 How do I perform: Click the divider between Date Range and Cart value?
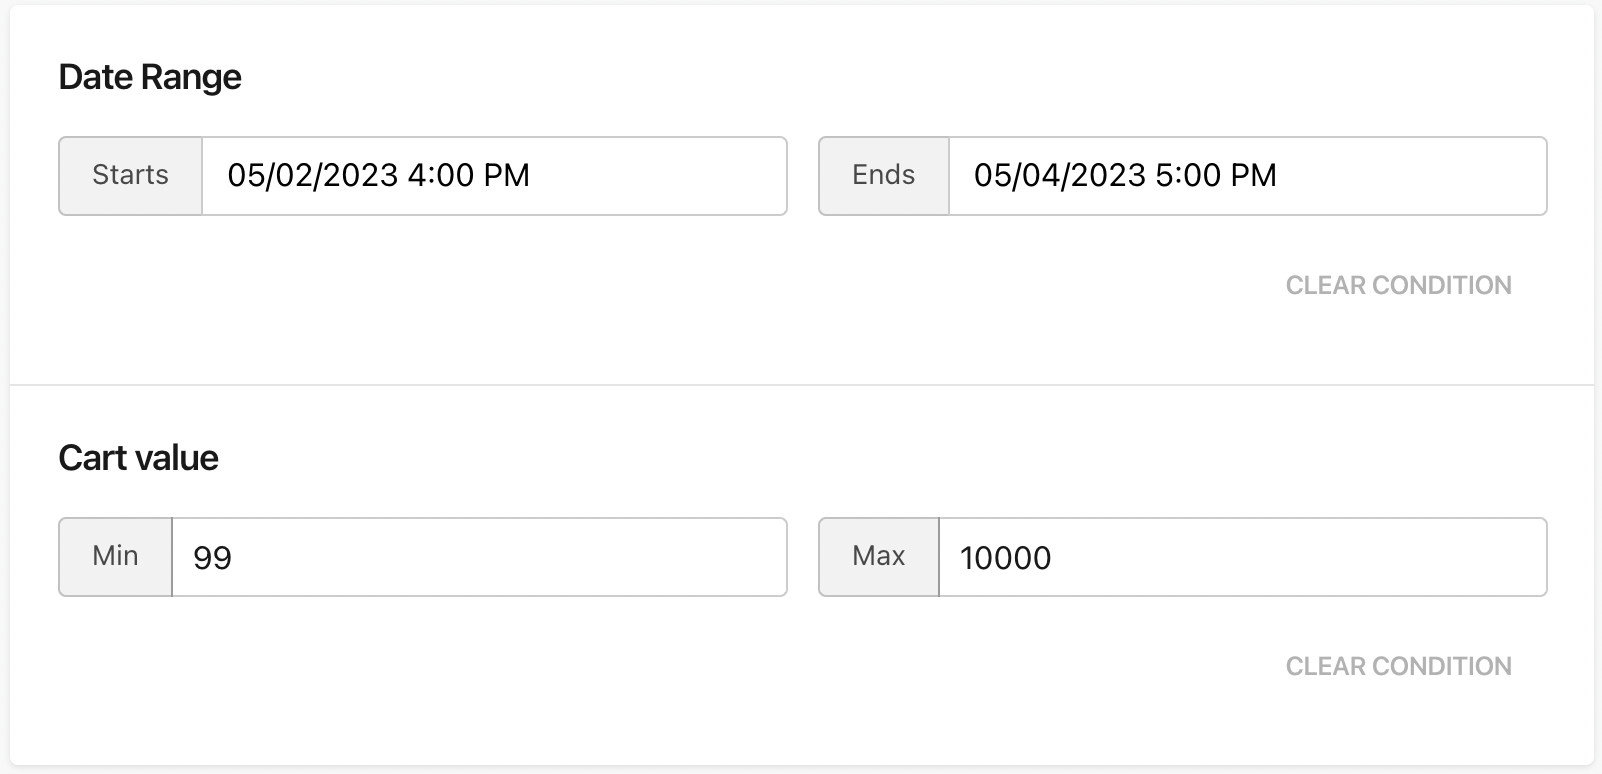[x=802, y=384]
